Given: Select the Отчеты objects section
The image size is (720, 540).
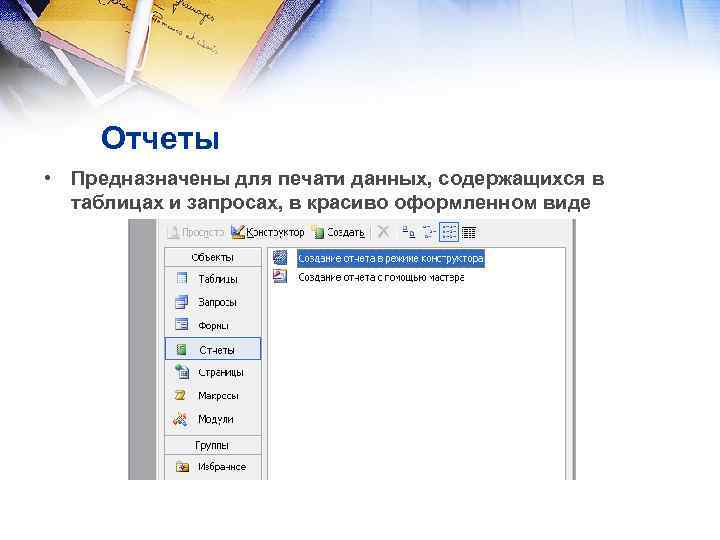Looking at the screenshot, I should [213, 349].
